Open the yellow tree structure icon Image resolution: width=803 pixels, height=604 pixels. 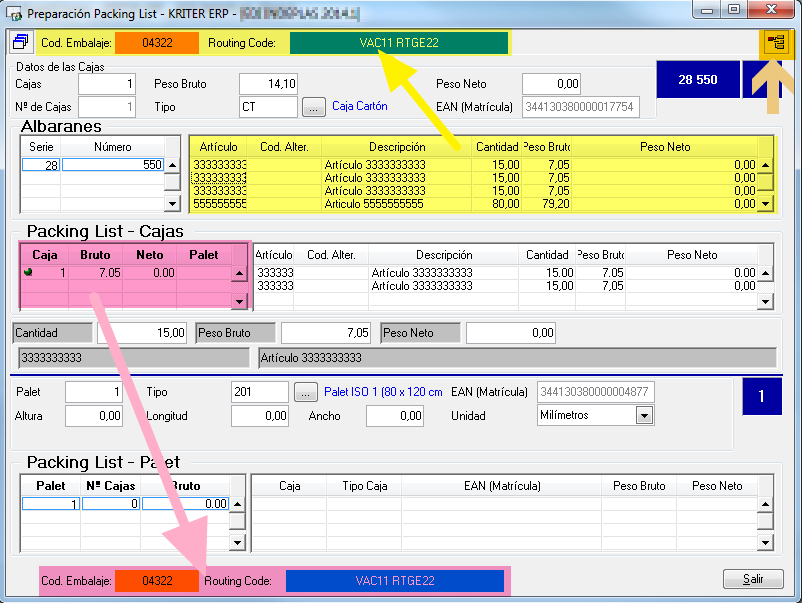point(776,42)
